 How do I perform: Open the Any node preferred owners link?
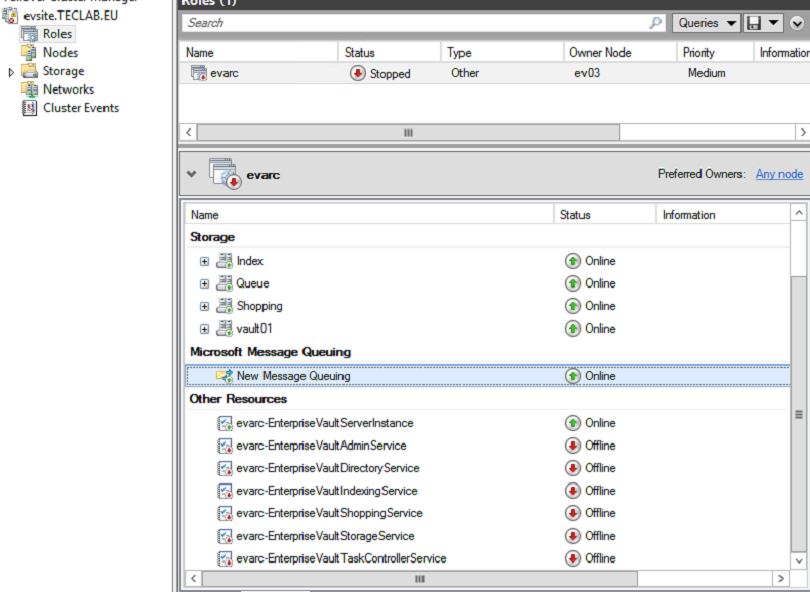(779, 174)
